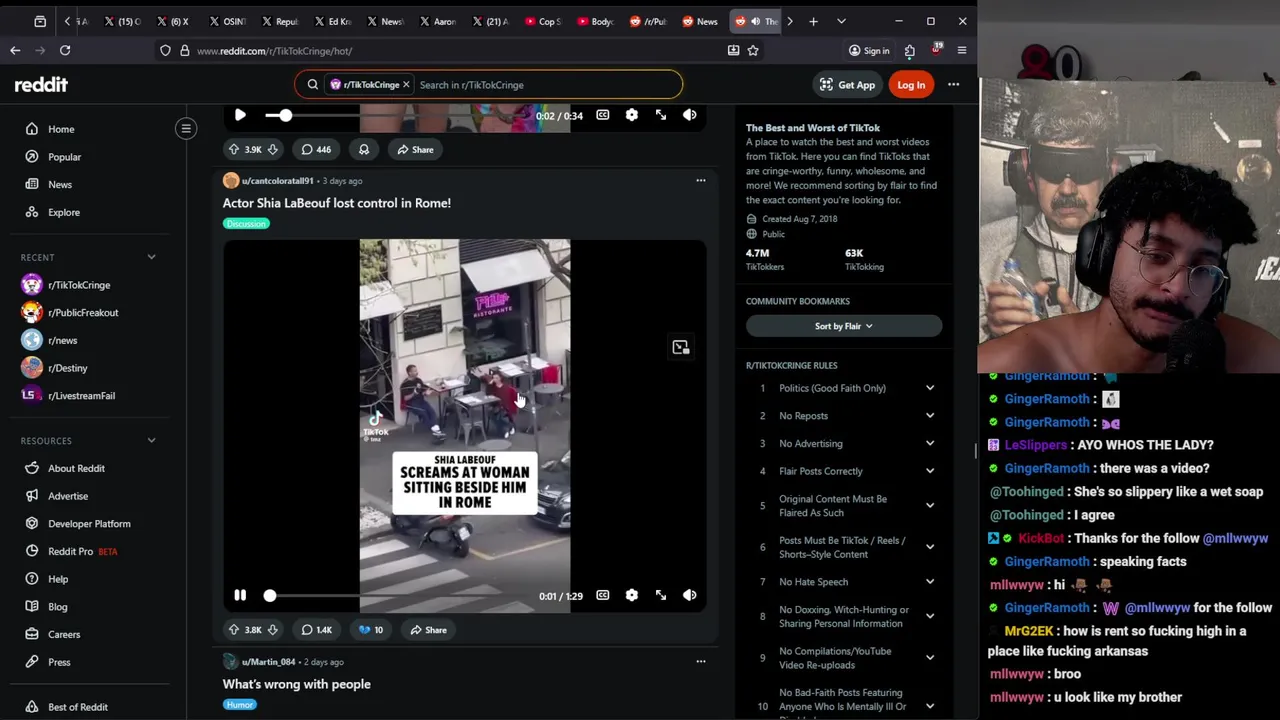Open 1.4K comments on Shia post
Screen dimensions: 1280x720
point(316,630)
